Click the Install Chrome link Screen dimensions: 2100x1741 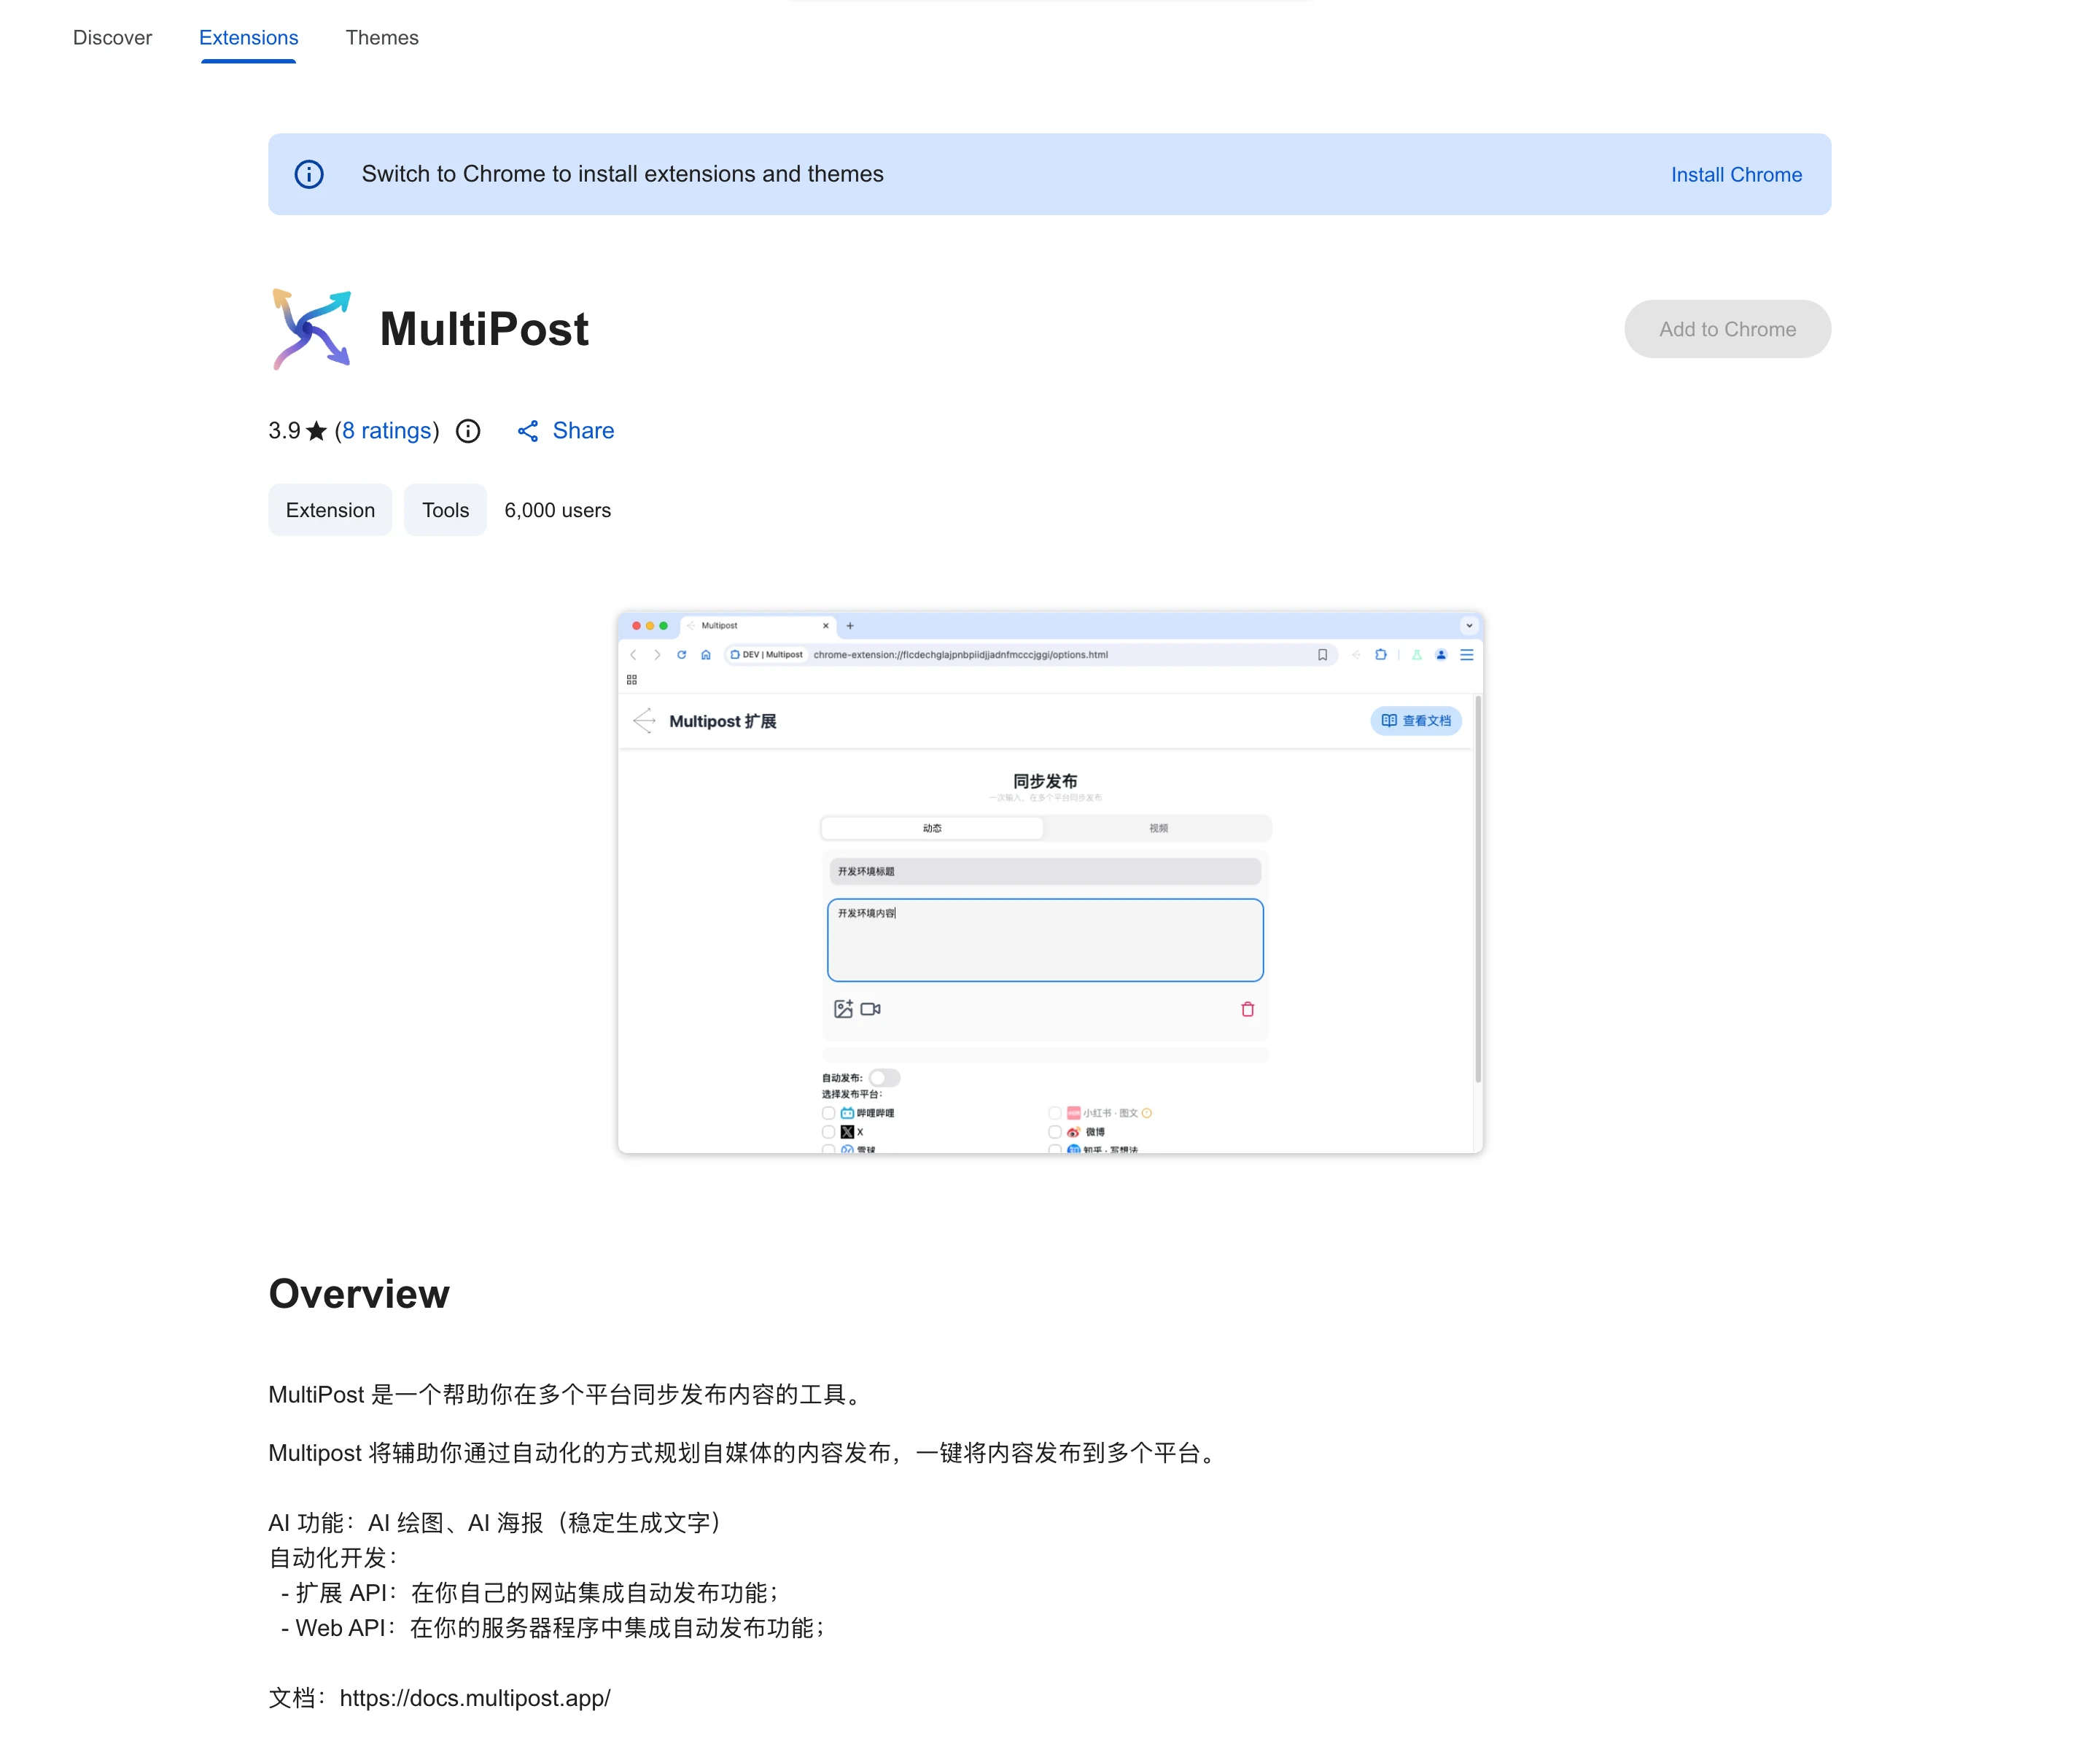coord(1736,175)
